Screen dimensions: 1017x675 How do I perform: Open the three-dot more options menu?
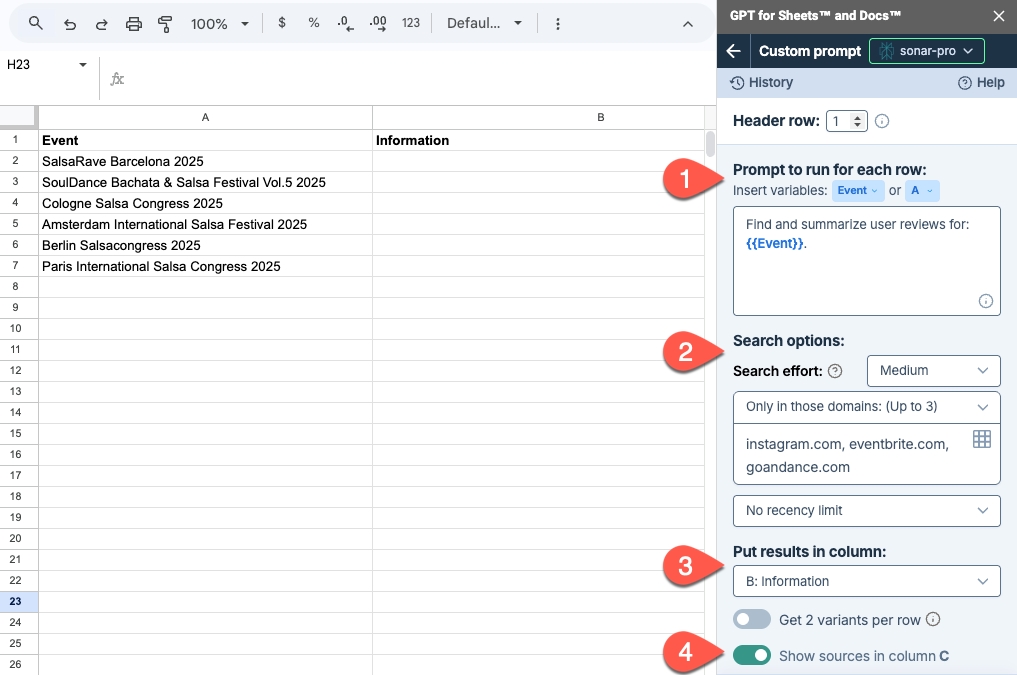(x=558, y=24)
